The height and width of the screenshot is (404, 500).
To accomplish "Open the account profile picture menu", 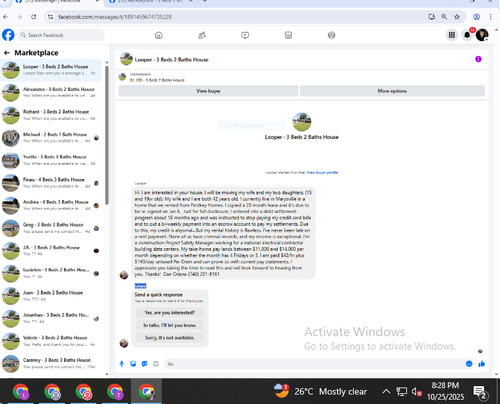I will 482,35.
